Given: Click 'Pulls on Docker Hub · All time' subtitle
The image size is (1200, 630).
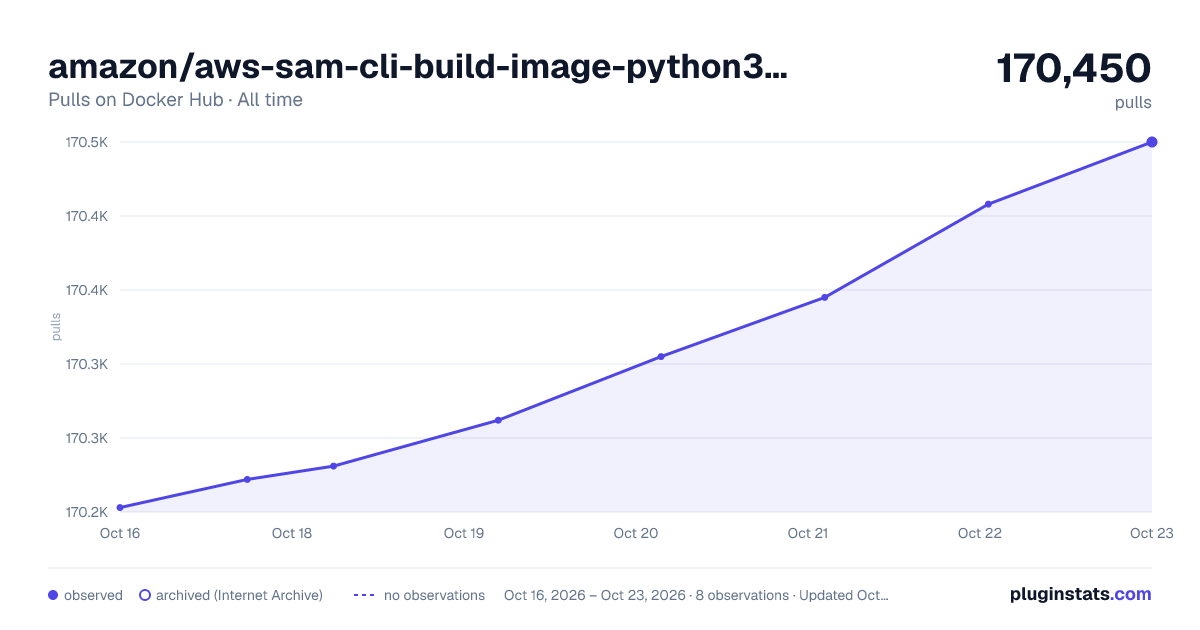Looking at the screenshot, I should pyautogui.click(x=175, y=100).
